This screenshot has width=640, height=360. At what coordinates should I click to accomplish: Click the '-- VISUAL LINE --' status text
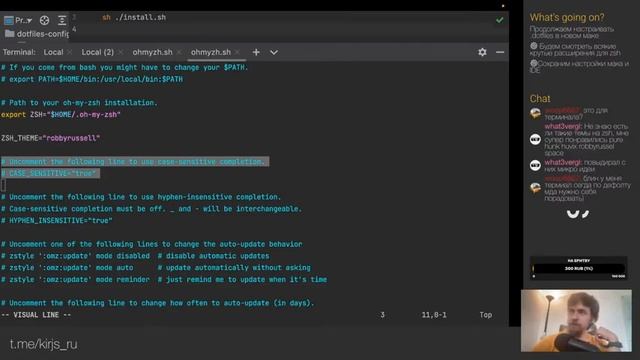[36, 315]
